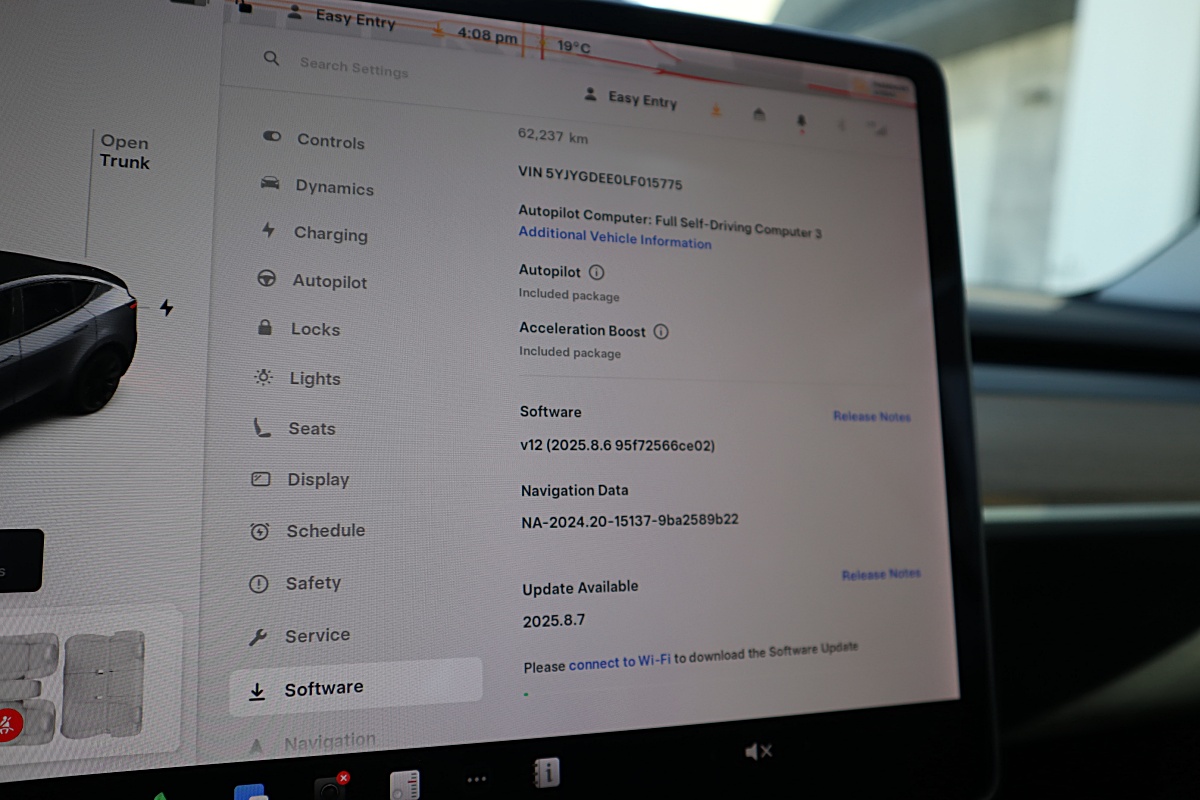This screenshot has width=1200, height=800.
Task: Tap the red seatbelt warning icon
Action: tap(9, 723)
